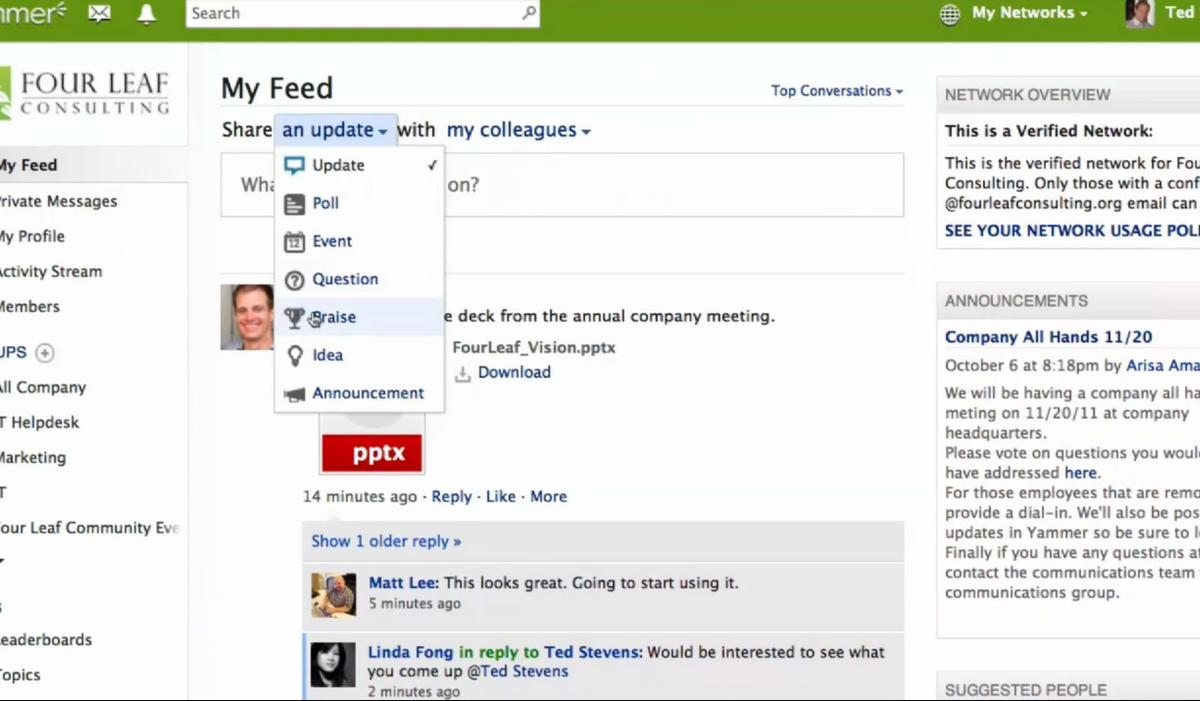This screenshot has height=701, width=1200.
Task: Click the Arisa author link in announcement
Action: 1162,366
